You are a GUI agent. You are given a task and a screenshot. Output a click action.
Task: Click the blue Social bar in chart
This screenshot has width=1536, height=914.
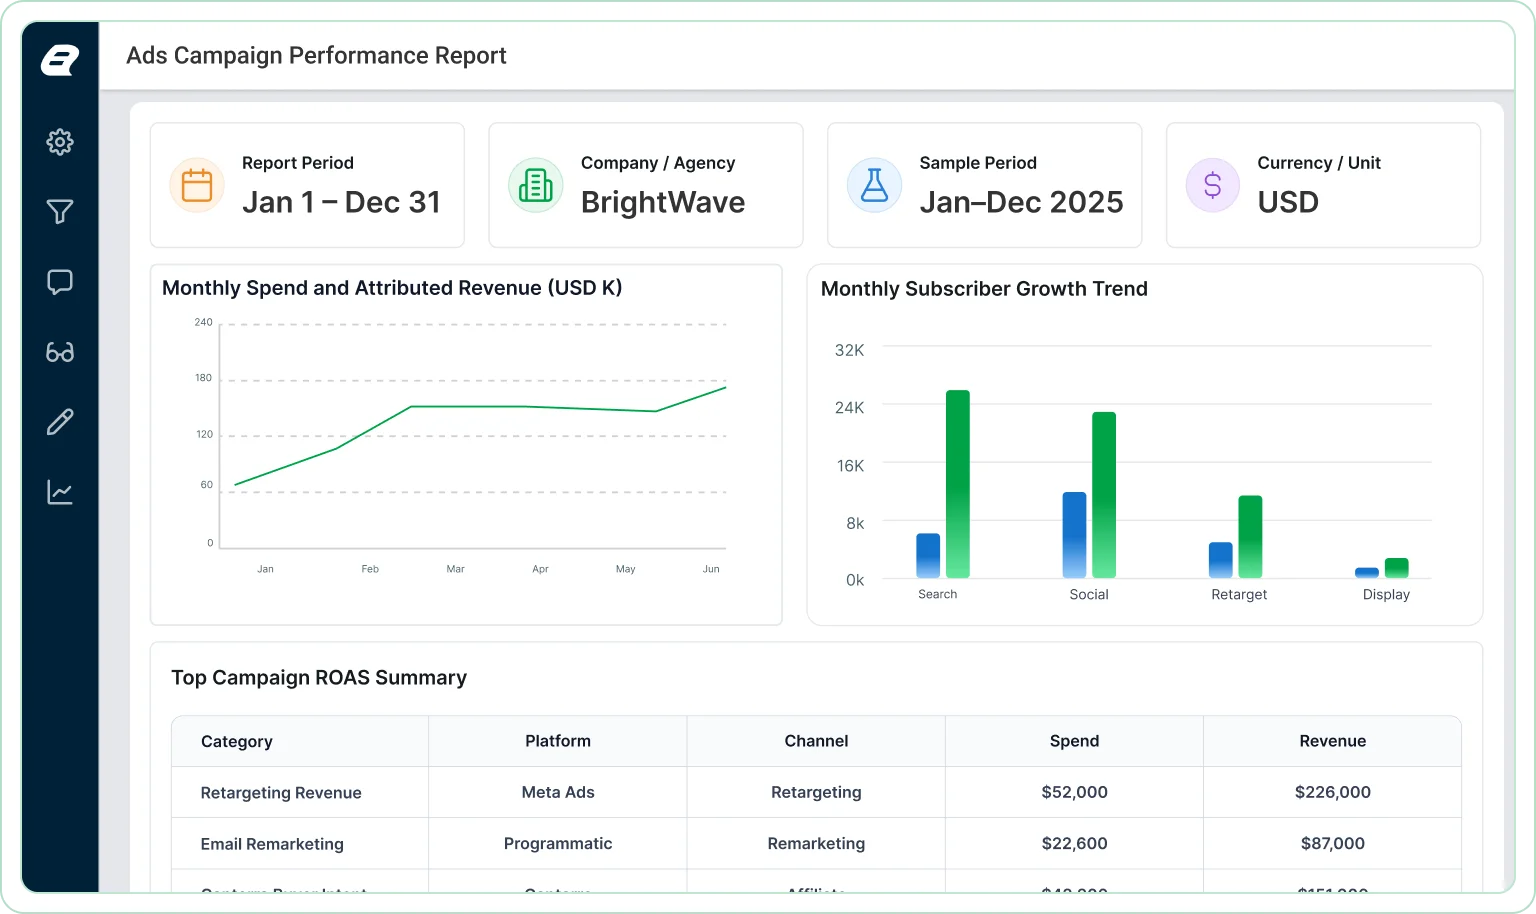pyautogui.click(x=1074, y=535)
